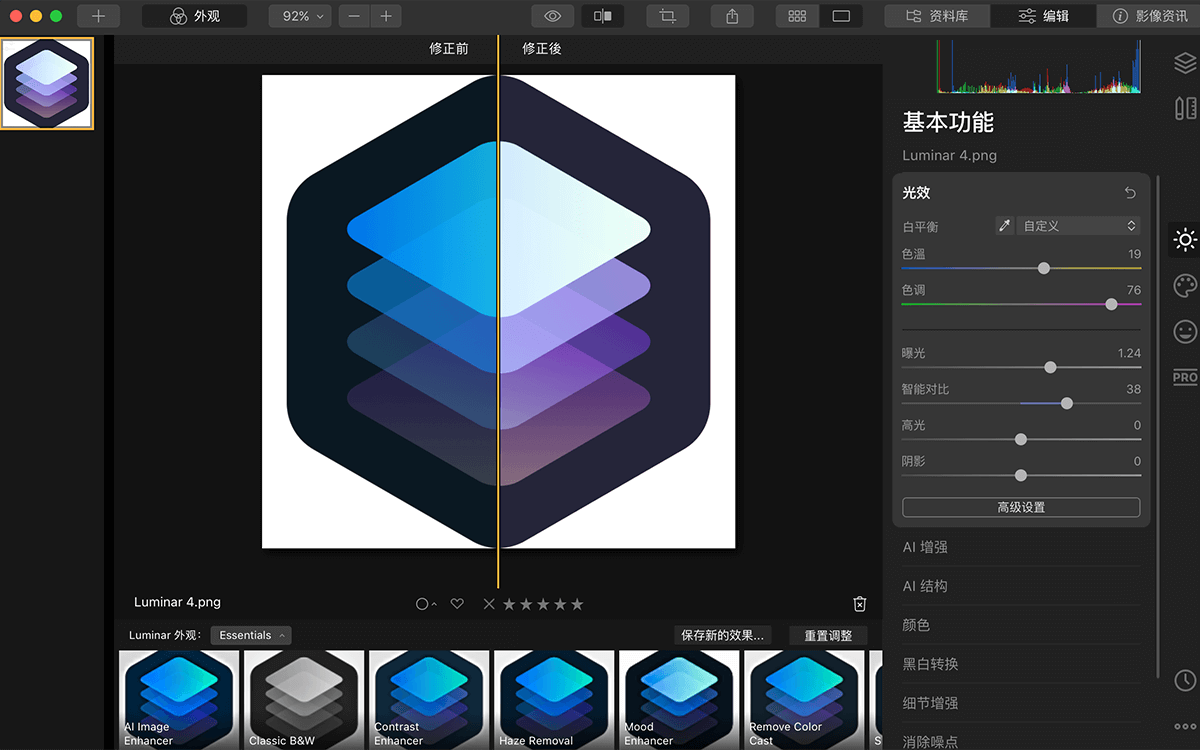Select the Essentials sun icon

[1185, 239]
